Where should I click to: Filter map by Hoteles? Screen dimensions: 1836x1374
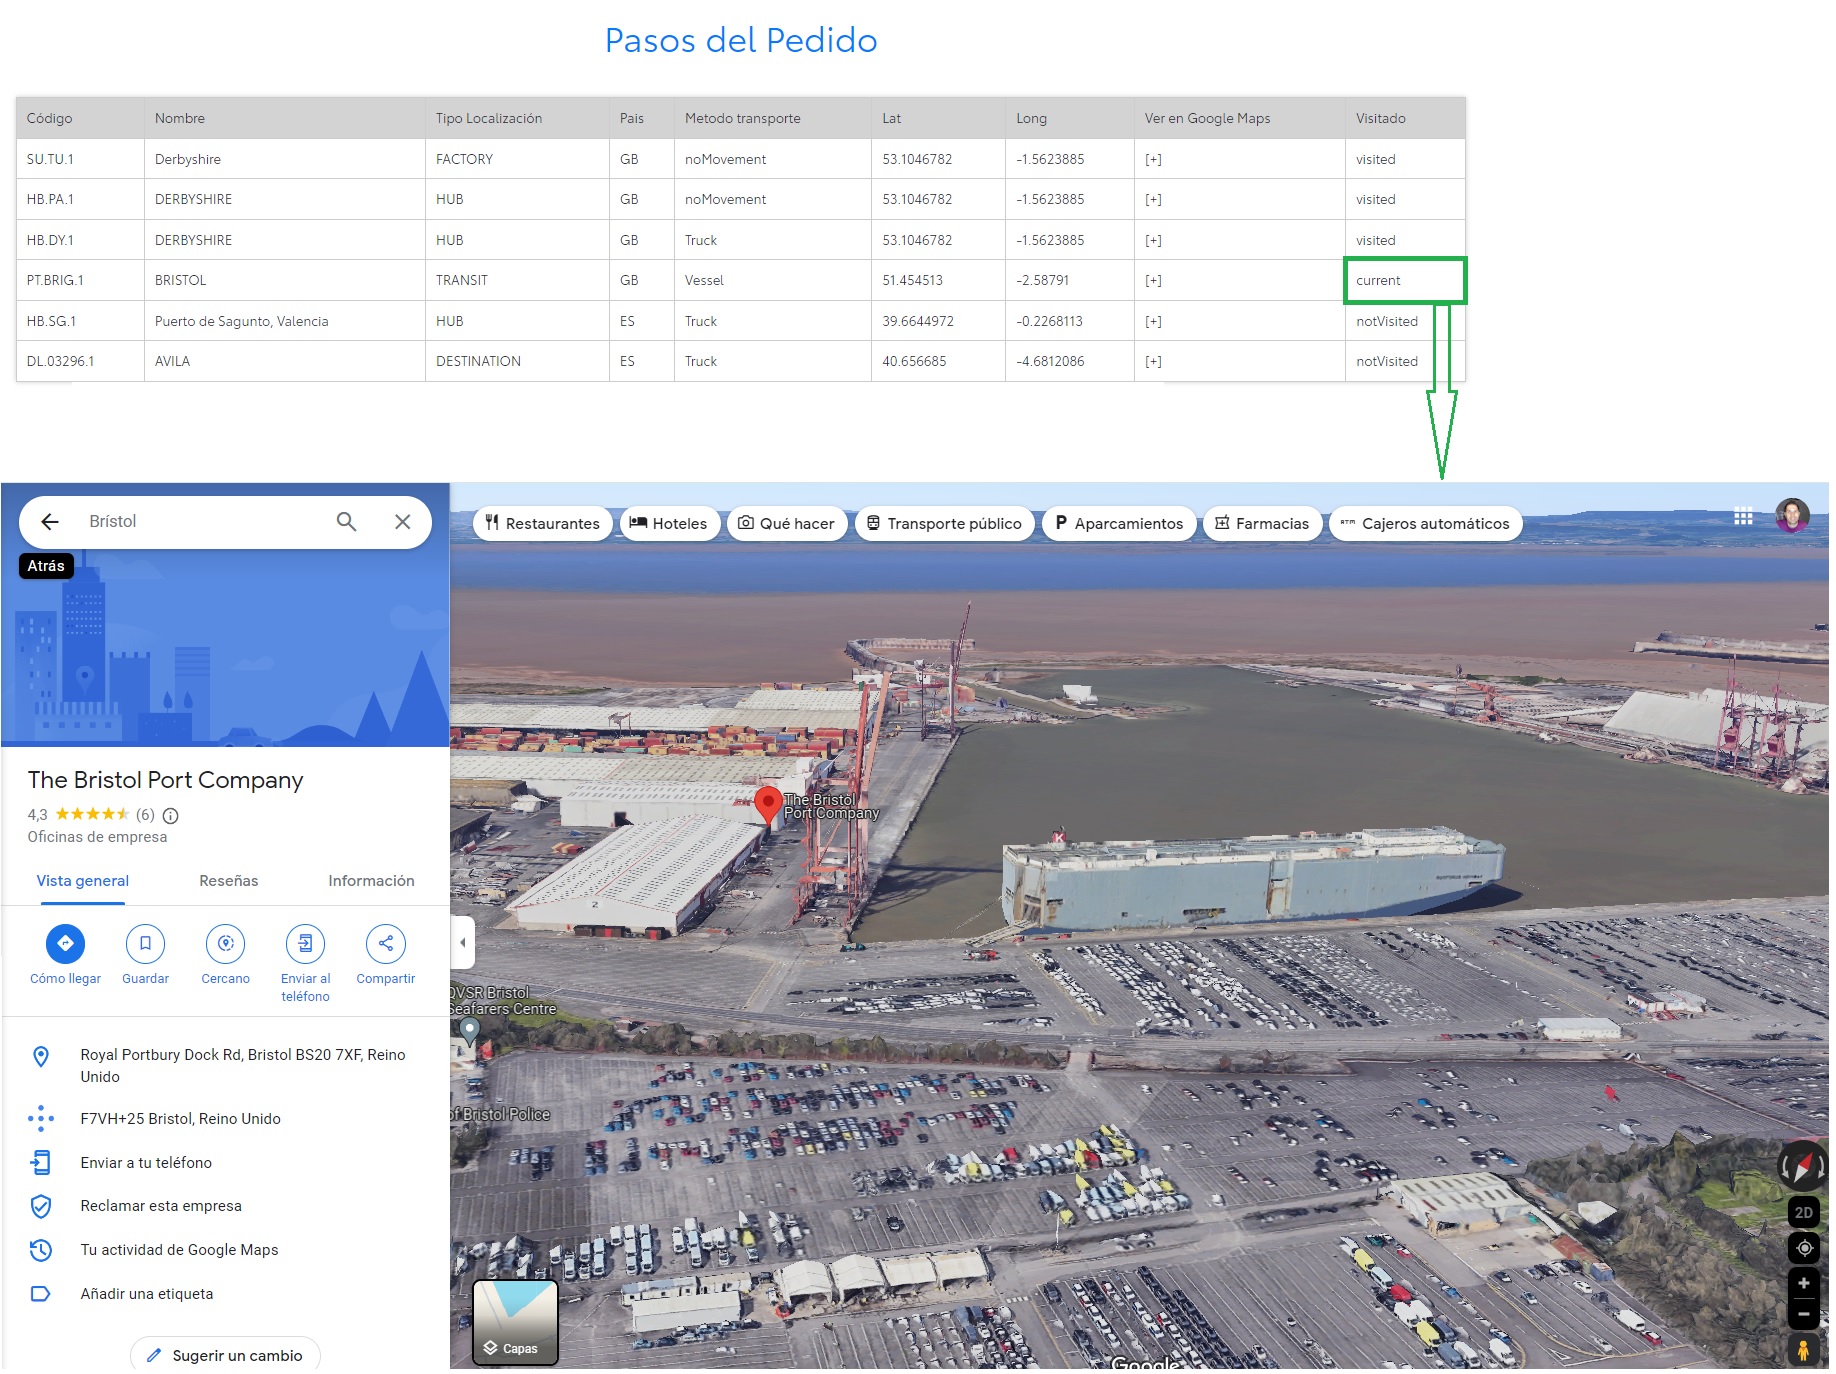669,524
